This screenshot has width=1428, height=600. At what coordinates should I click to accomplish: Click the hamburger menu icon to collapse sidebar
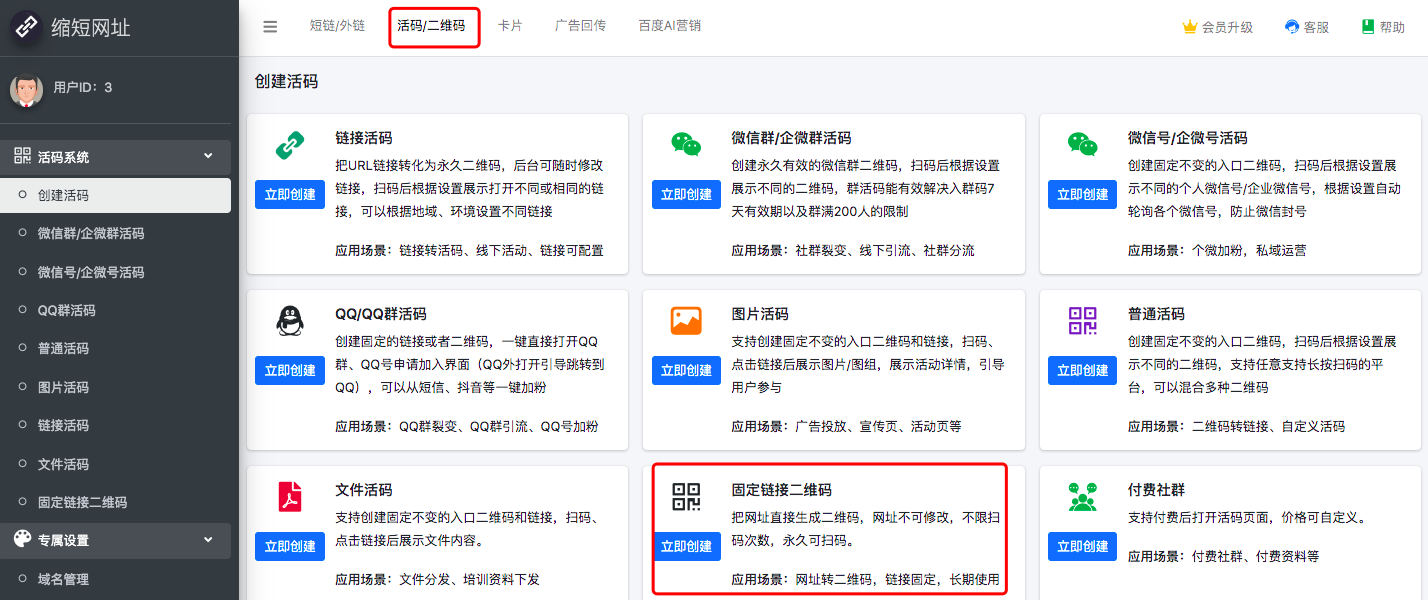coord(270,27)
